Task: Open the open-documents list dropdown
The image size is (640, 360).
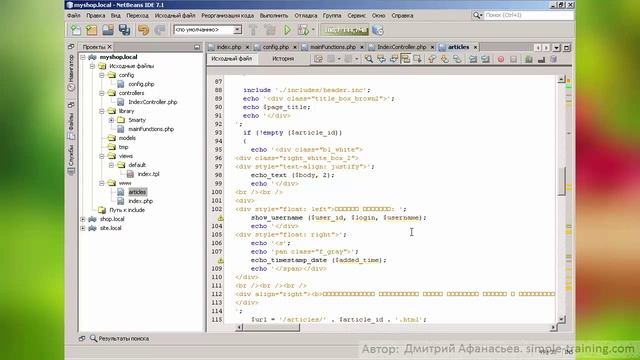Action: pyautogui.click(x=556, y=48)
